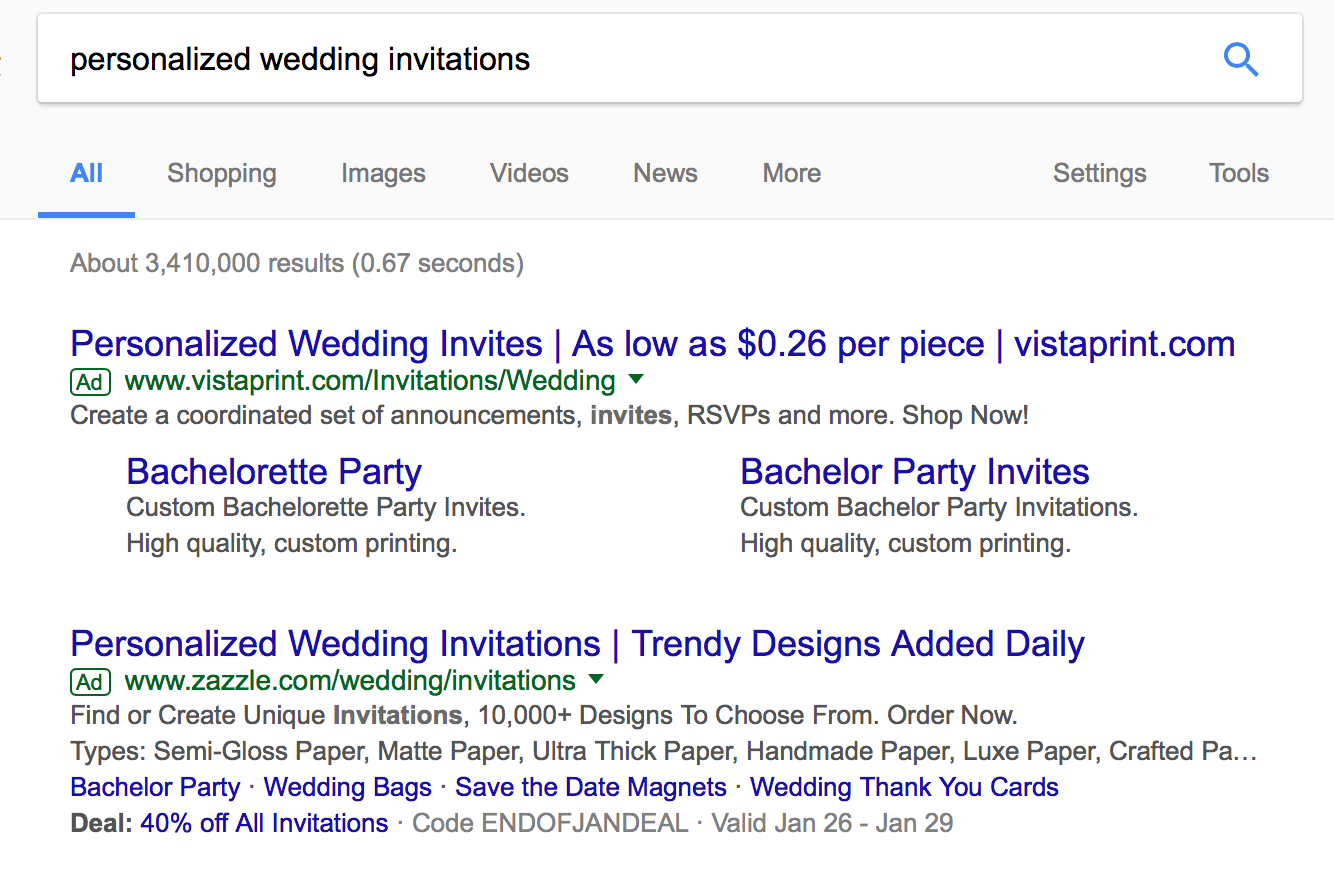Click the Find or Create Unique Invitations description

click(x=544, y=715)
